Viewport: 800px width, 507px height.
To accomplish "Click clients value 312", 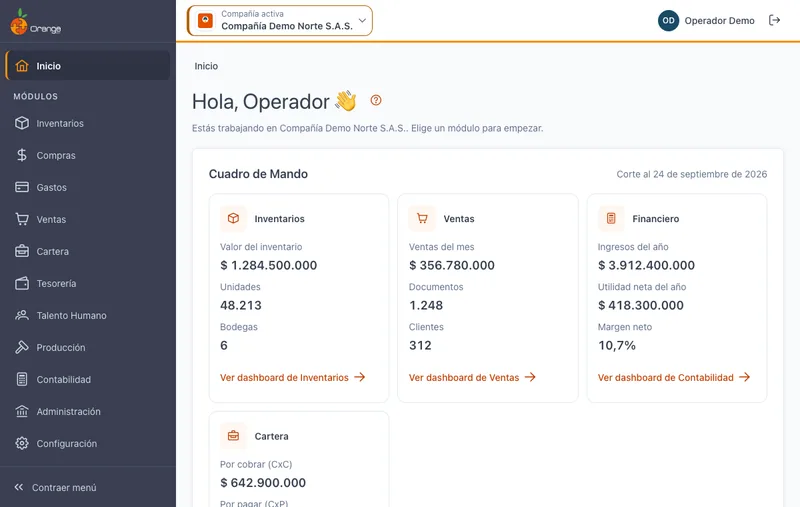I will coord(420,345).
